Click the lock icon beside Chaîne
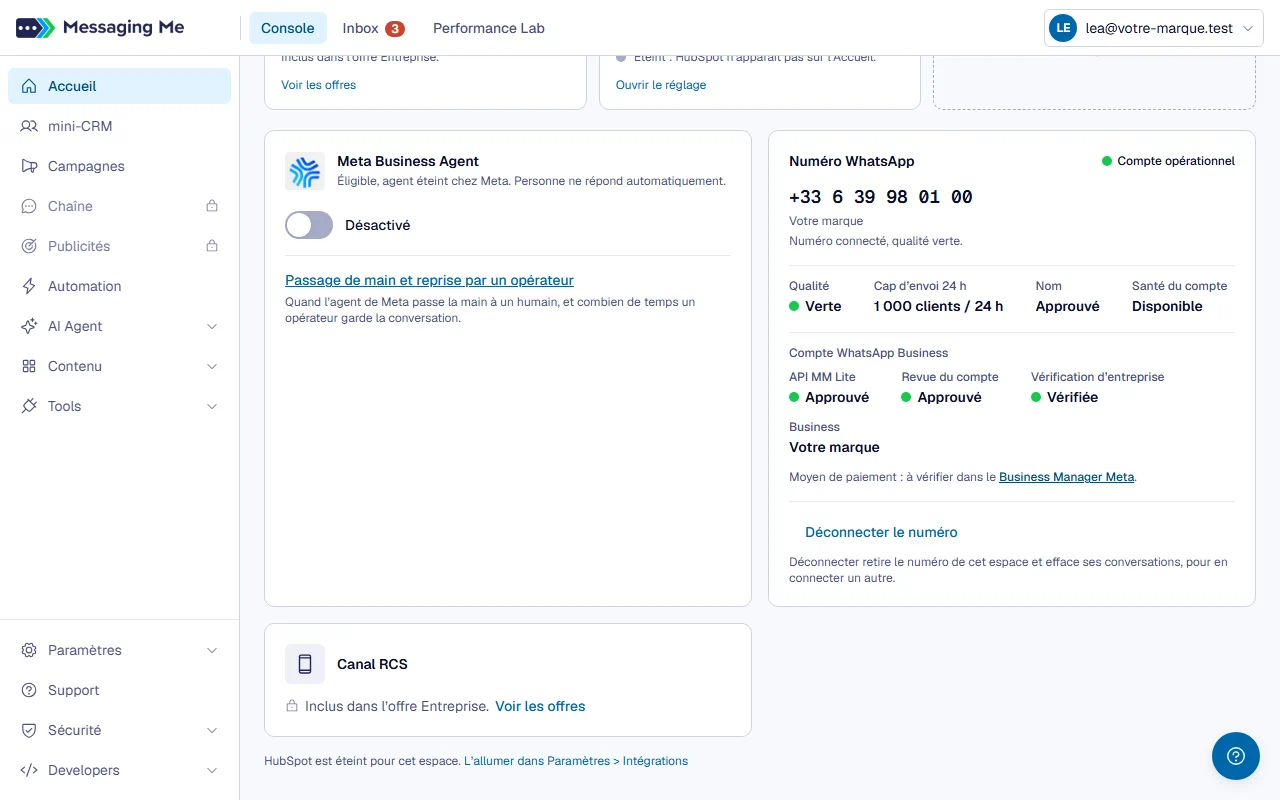 [212, 206]
